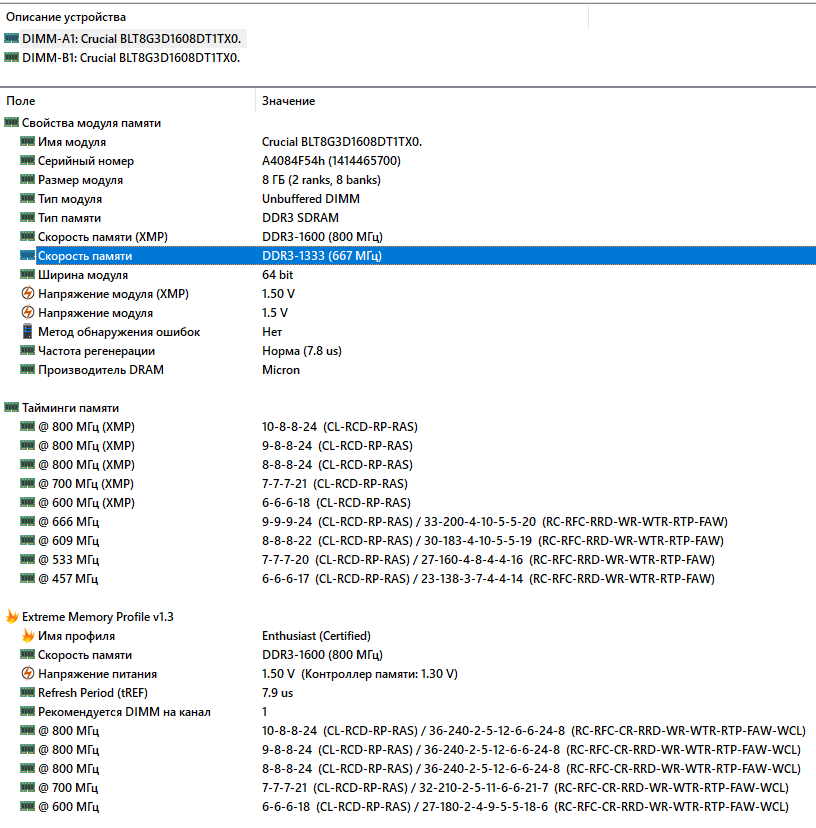
Task: Click the chip icon beside Производитель DRAM
Action: (27, 369)
